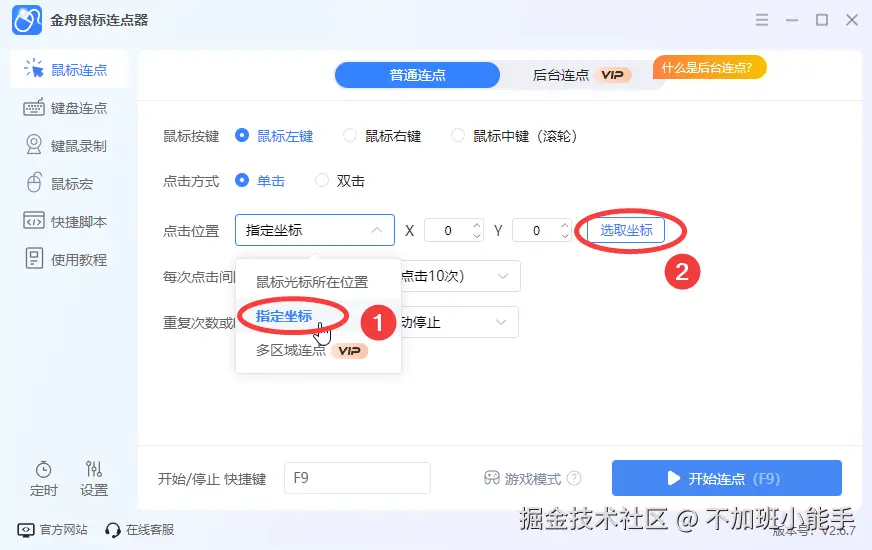Switch to 普通连点 tab
The width and height of the screenshot is (872, 550).
click(417, 75)
